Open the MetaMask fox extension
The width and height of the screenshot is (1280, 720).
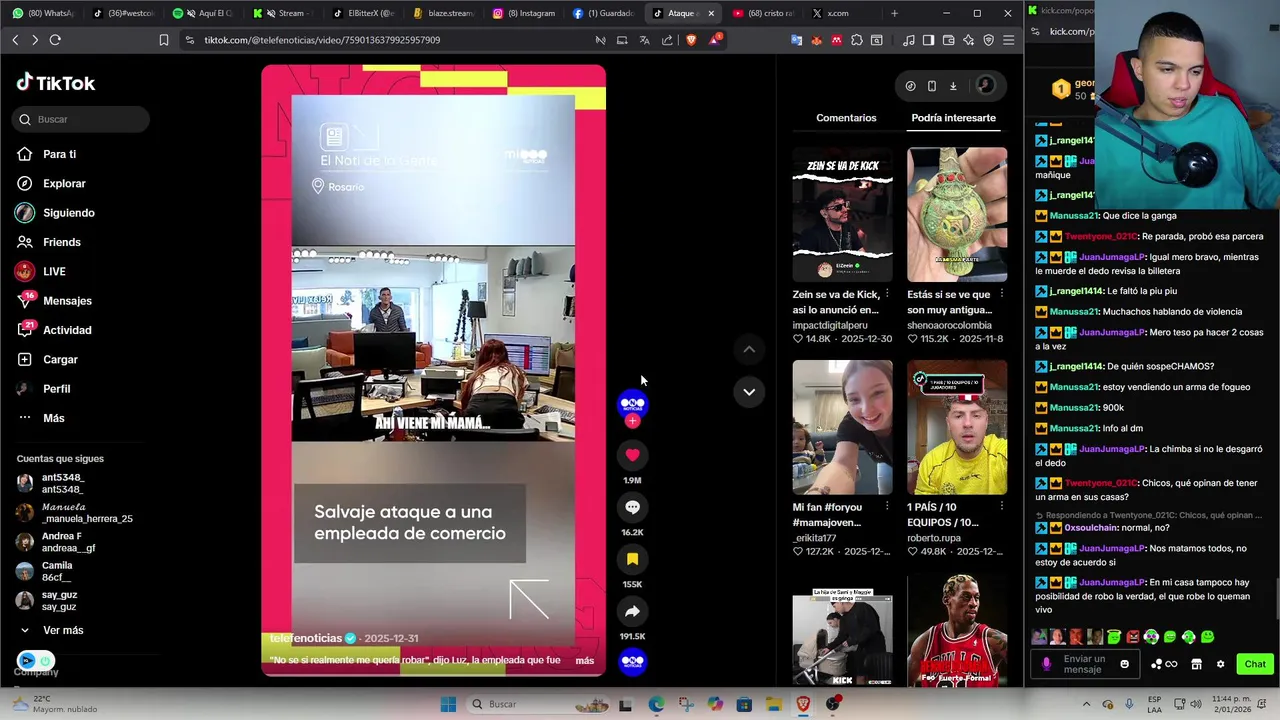point(817,40)
